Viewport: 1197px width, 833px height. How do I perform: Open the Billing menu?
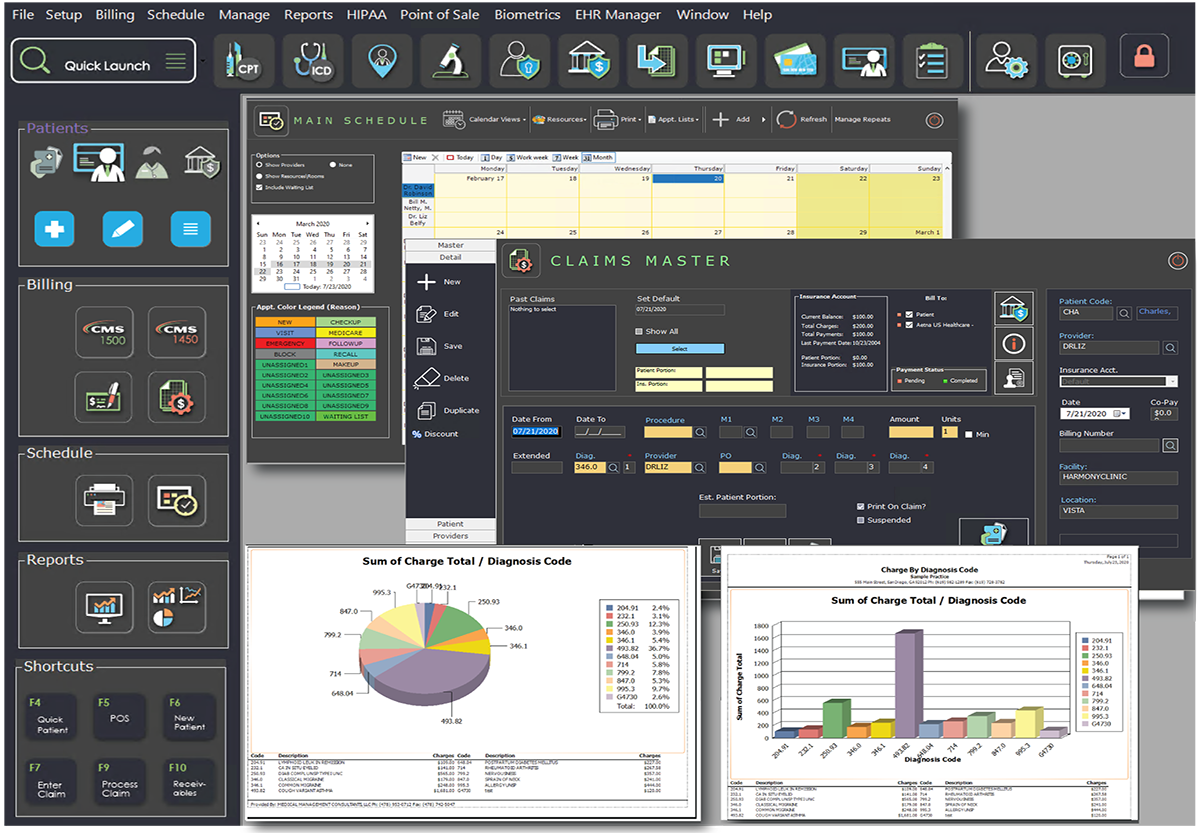pos(115,15)
